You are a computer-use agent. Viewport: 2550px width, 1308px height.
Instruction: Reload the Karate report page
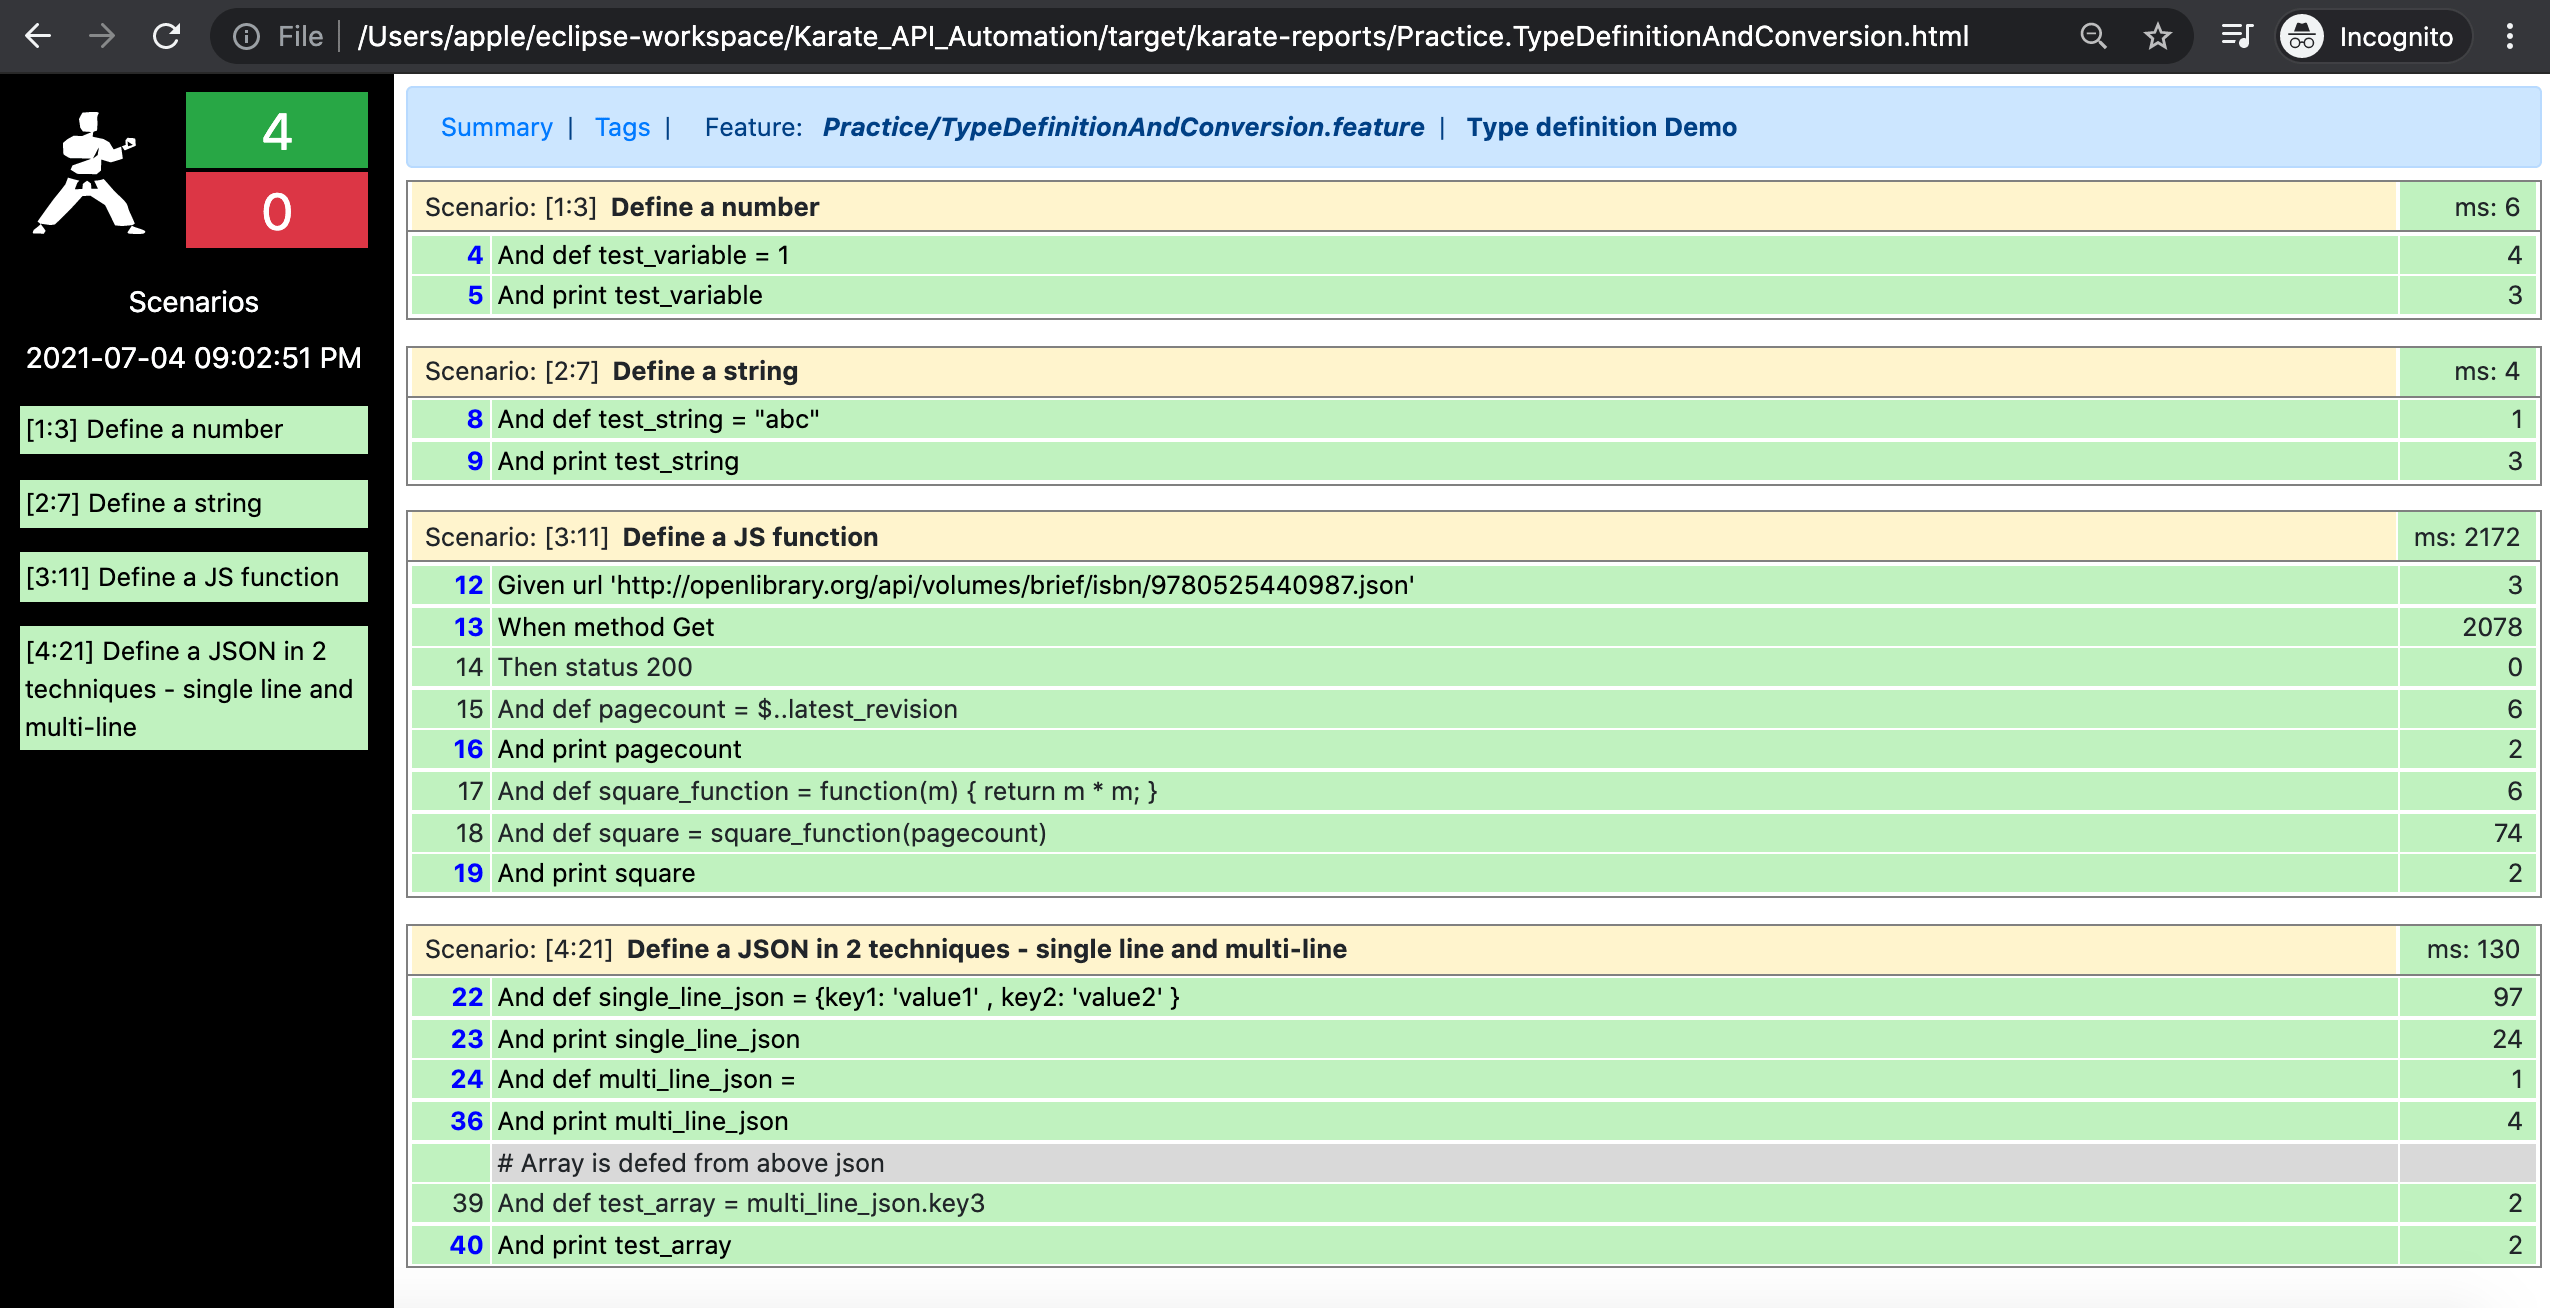[166, 37]
